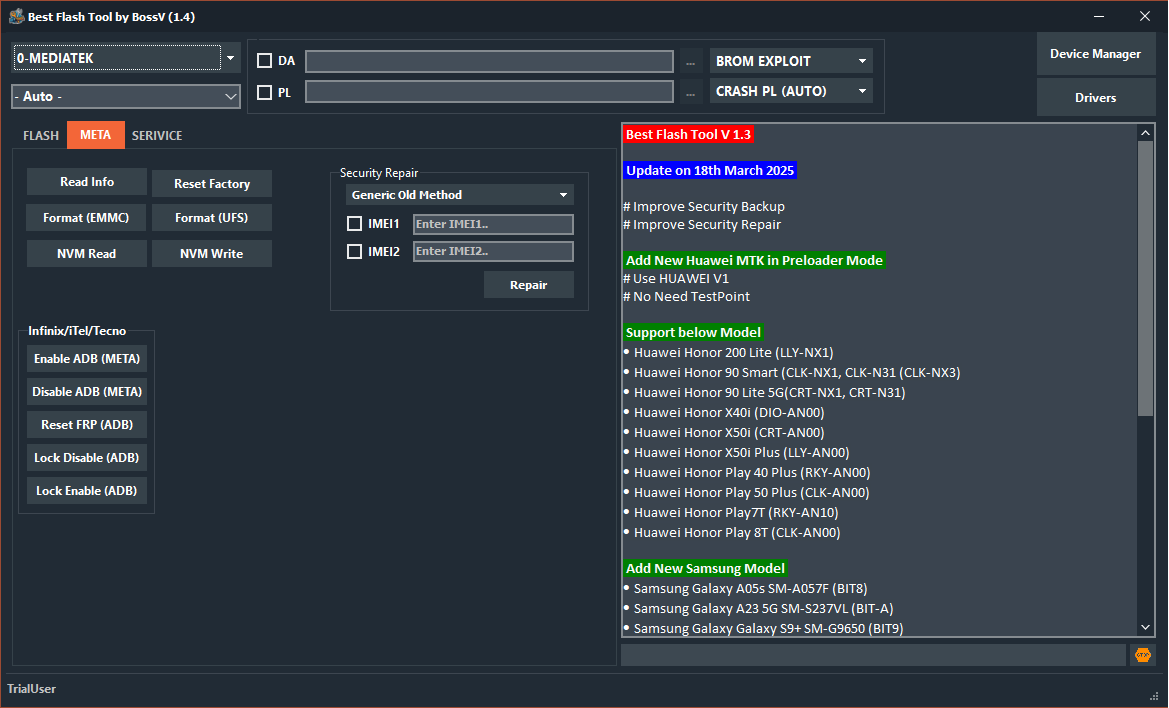Click the NVM Read button
Viewport: 1169px width, 708px height.
pyautogui.click(x=86, y=253)
